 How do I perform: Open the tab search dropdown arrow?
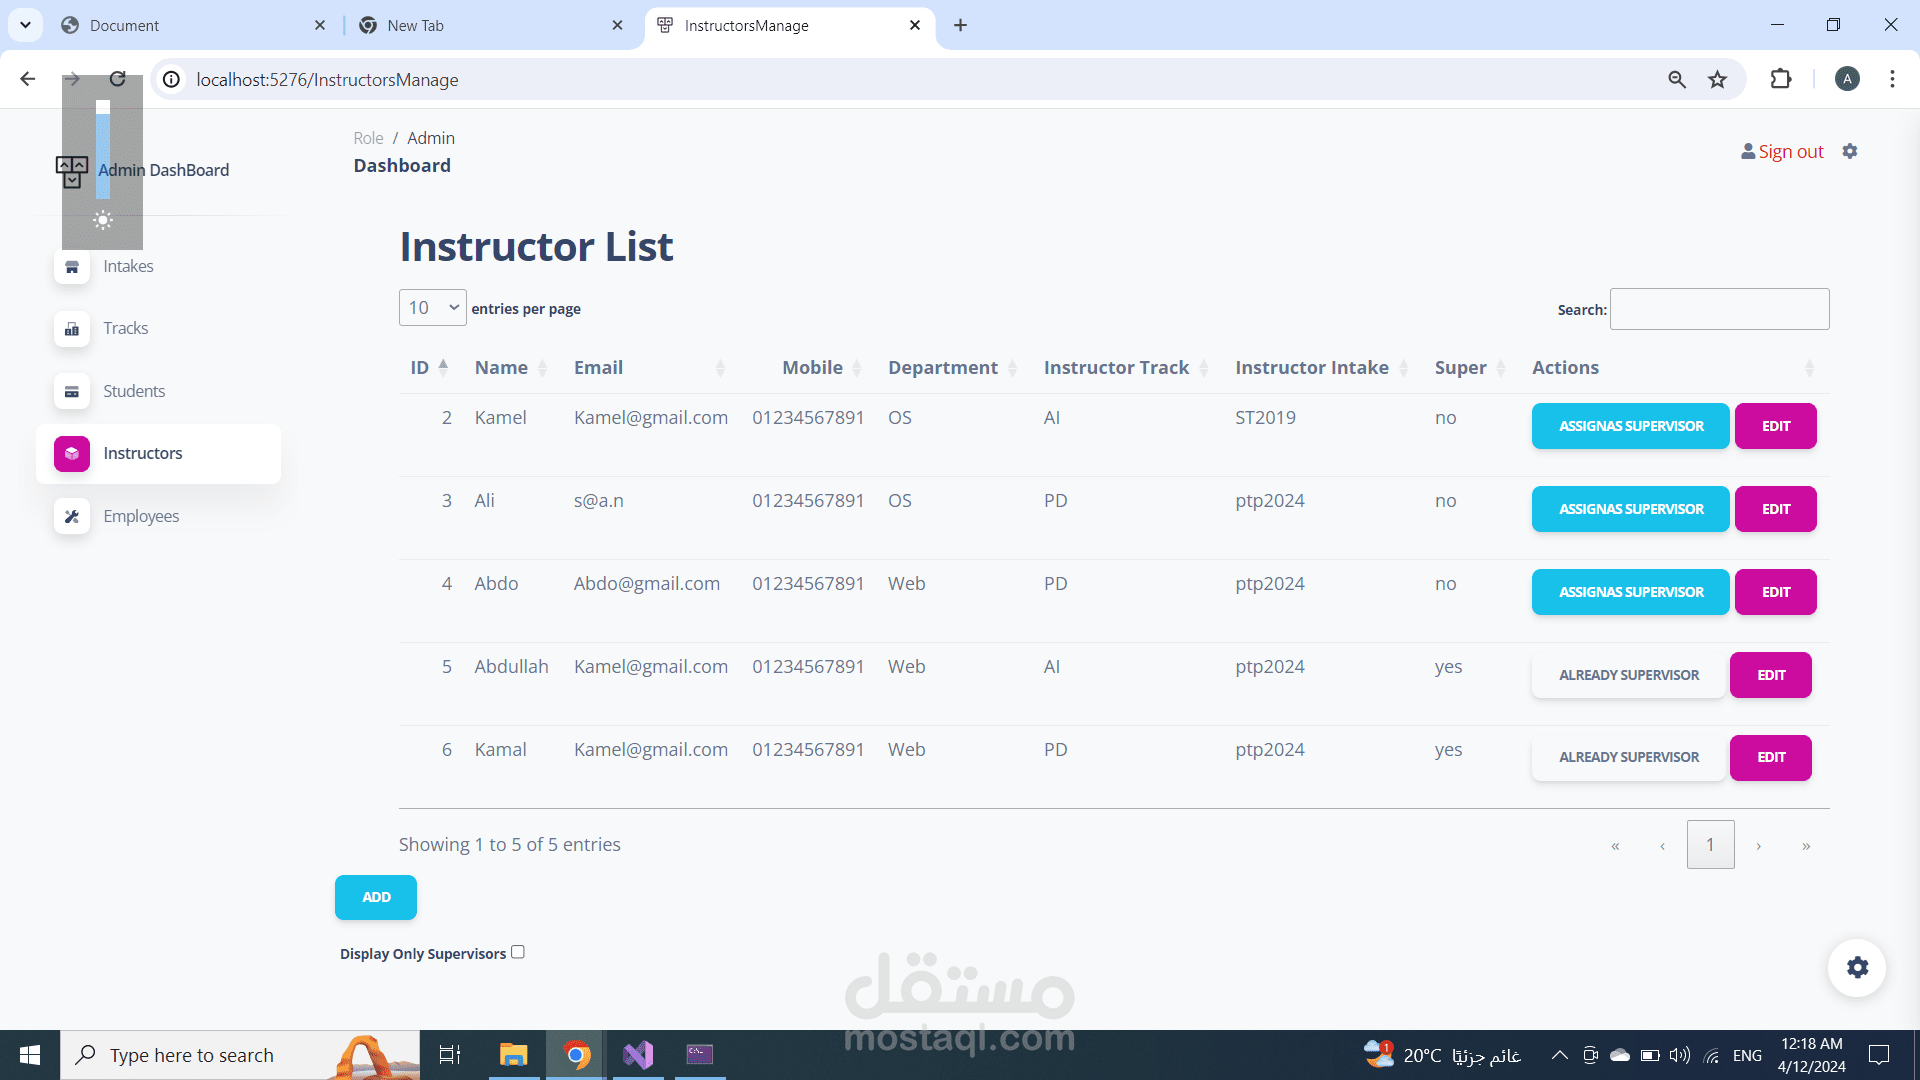click(25, 25)
